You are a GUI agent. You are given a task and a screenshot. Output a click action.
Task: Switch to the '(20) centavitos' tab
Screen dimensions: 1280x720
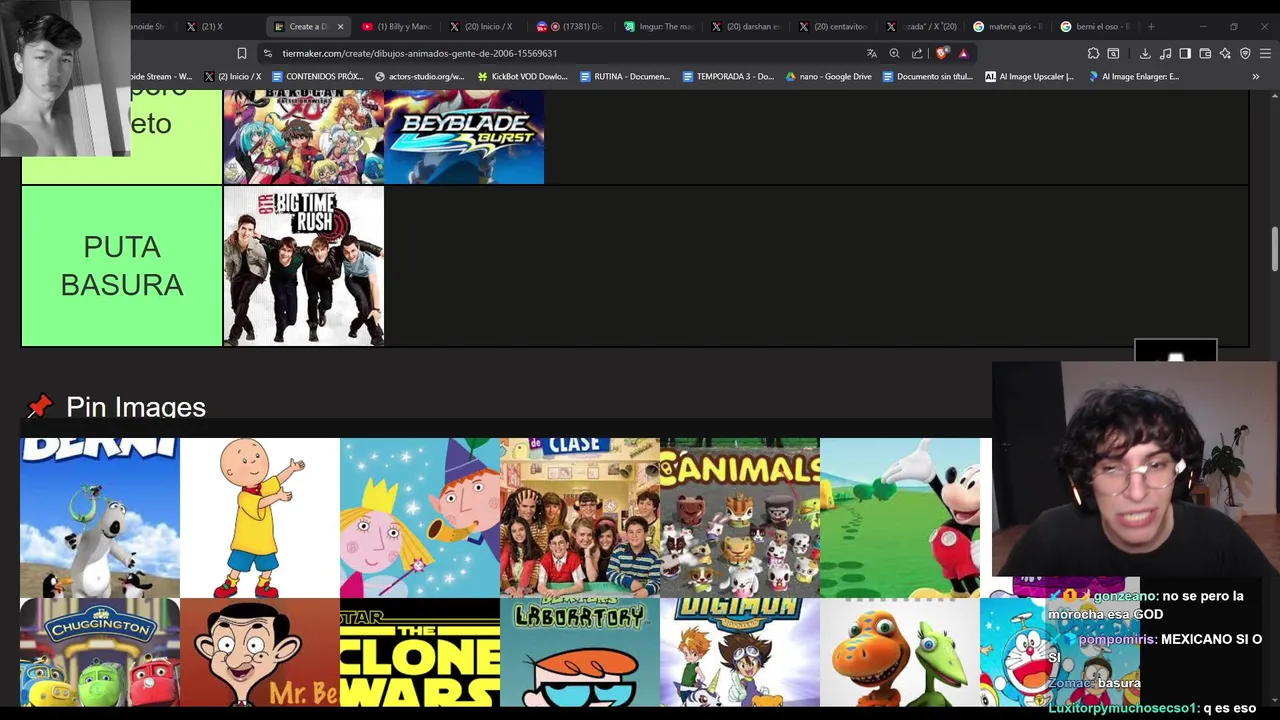click(x=832, y=26)
